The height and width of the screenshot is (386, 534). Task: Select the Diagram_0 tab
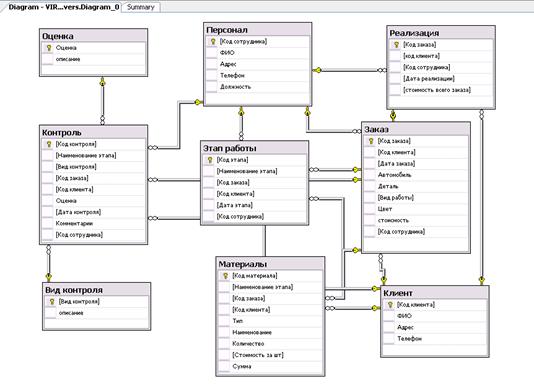pos(64,7)
